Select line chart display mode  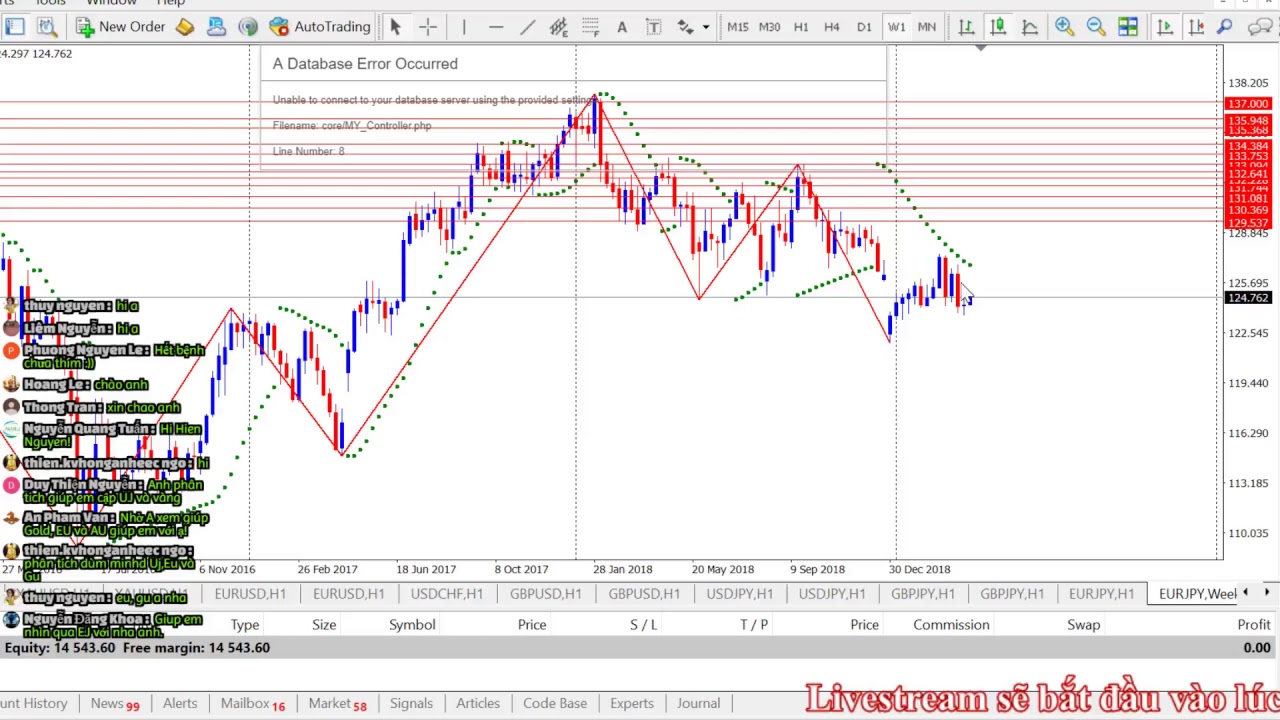click(1030, 27)
